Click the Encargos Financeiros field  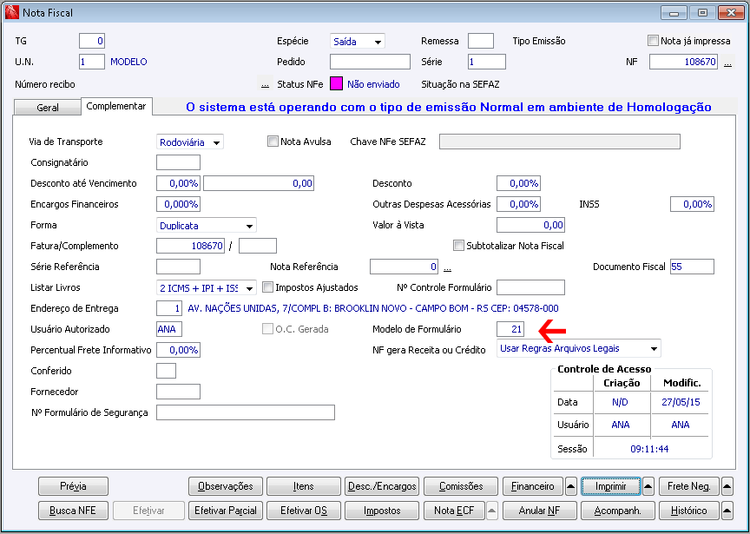(178, 204)
